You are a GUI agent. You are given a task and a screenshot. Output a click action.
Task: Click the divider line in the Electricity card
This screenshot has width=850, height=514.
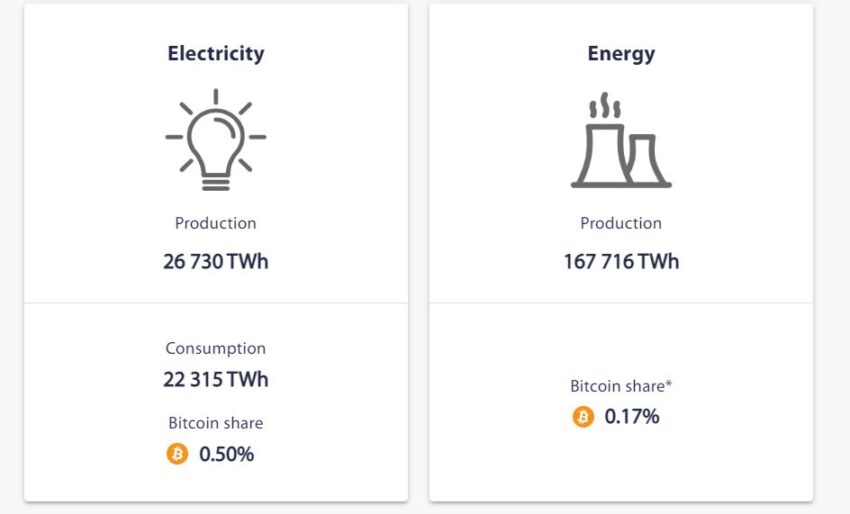coord(216,303)
